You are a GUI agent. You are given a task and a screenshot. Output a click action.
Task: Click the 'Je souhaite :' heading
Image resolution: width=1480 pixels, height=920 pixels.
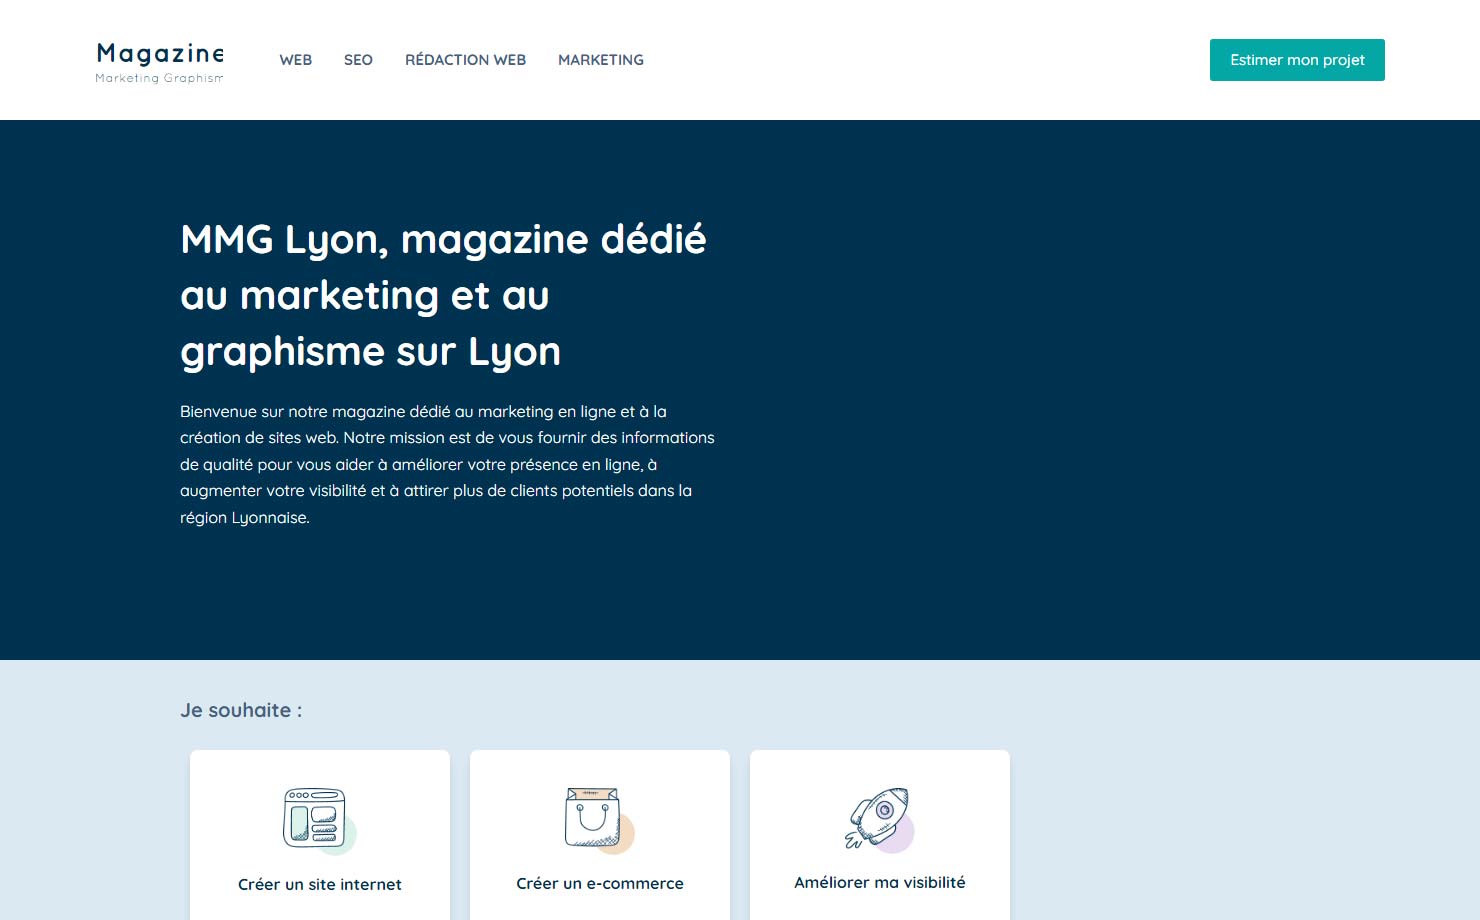[x=241, y=710]
